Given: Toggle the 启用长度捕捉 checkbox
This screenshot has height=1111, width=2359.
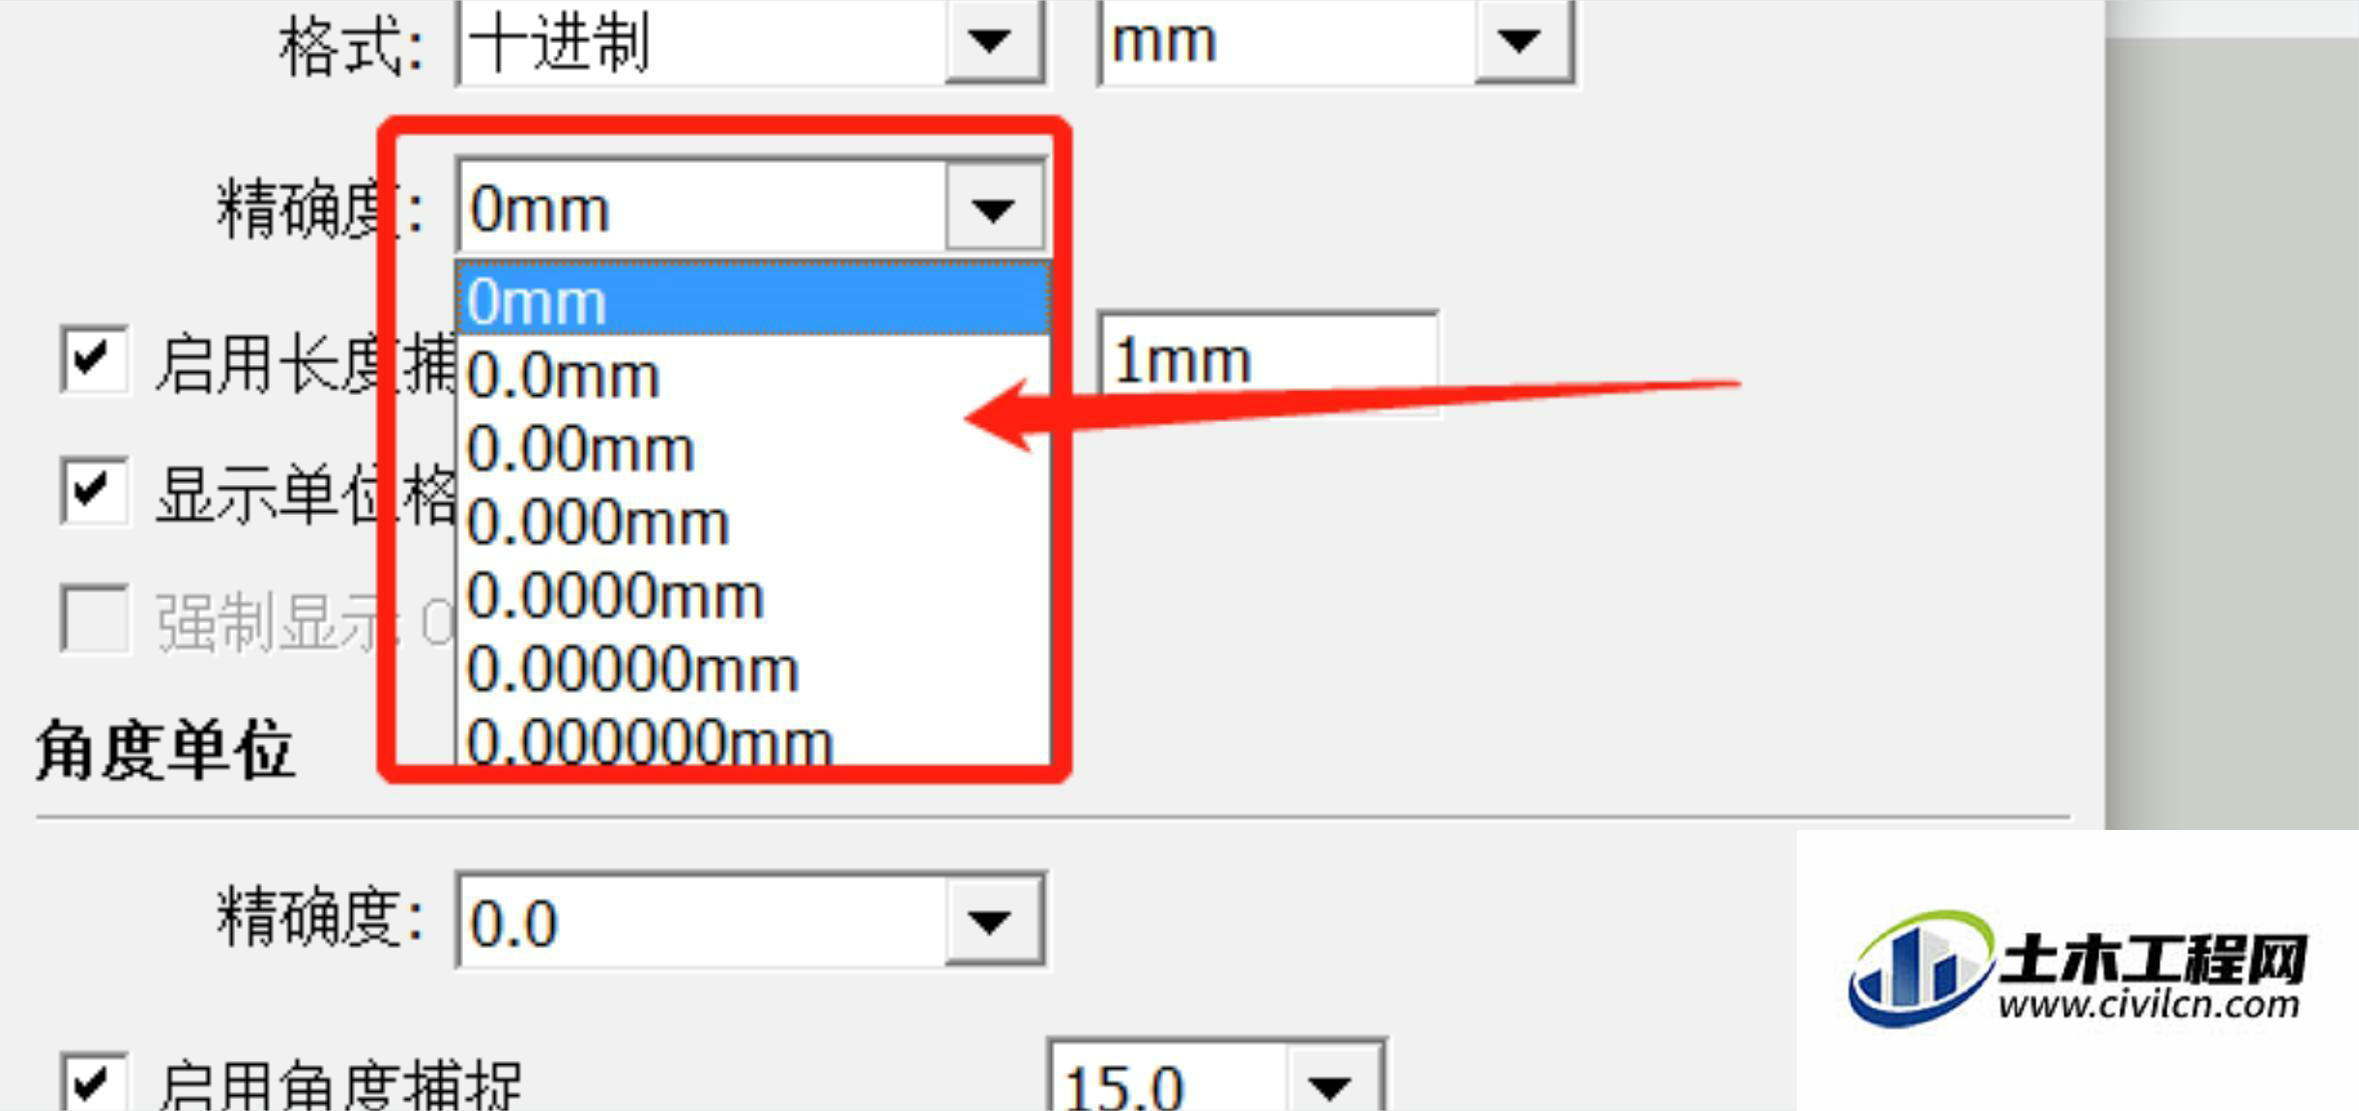Looking at the screenshot, I should pyautogui.click(x=94, y=359).
